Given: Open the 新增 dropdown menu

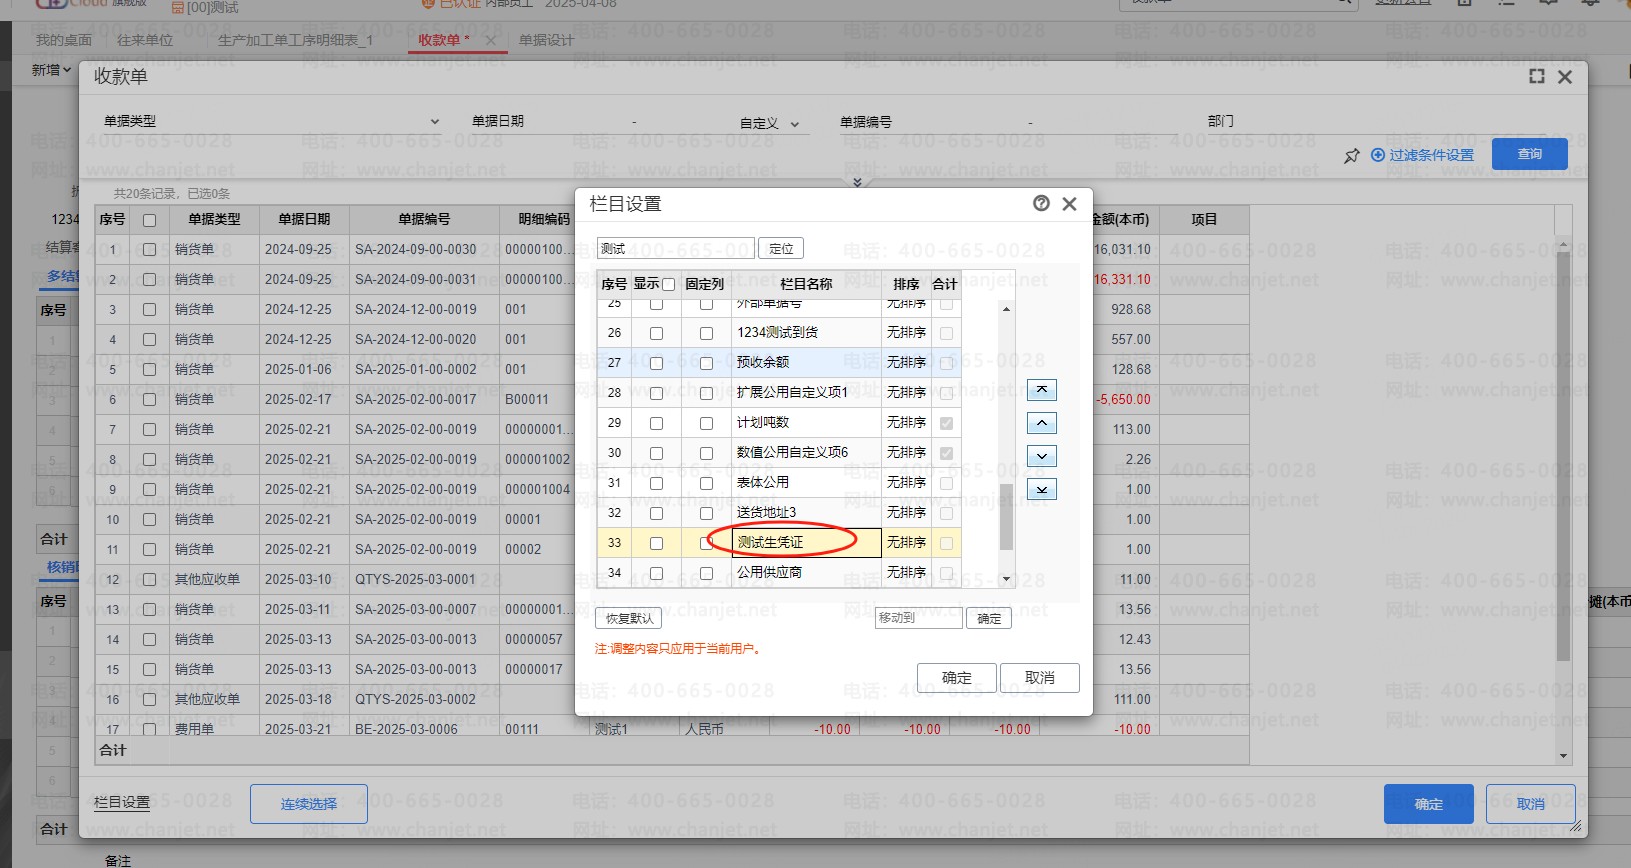Looking at the screenshot, I should (x=51, y=70).
